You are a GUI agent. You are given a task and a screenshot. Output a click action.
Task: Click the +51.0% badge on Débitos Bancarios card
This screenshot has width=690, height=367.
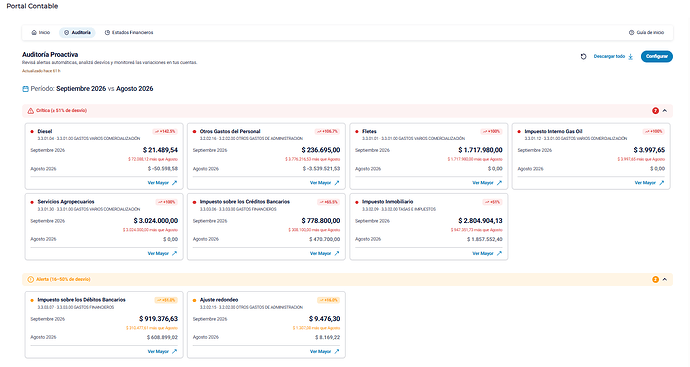166,301
